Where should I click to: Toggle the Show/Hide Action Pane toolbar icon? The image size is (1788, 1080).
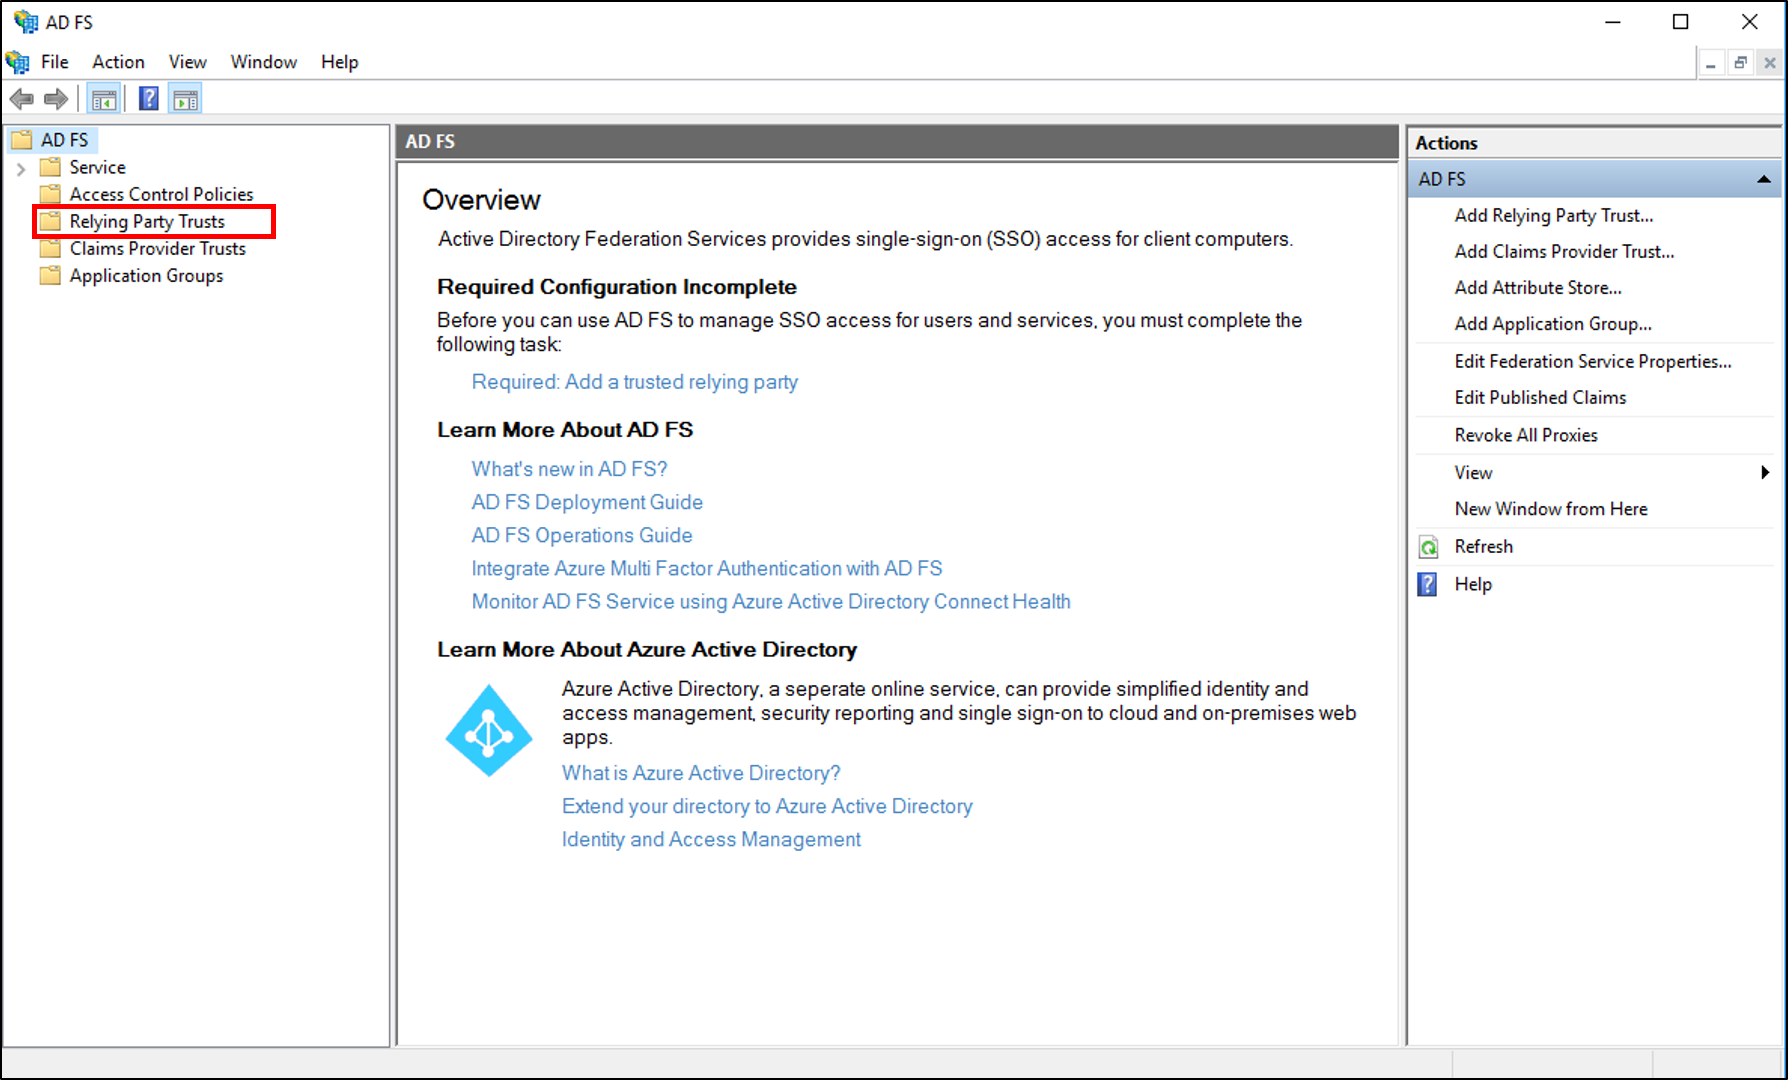coord(185,99)
